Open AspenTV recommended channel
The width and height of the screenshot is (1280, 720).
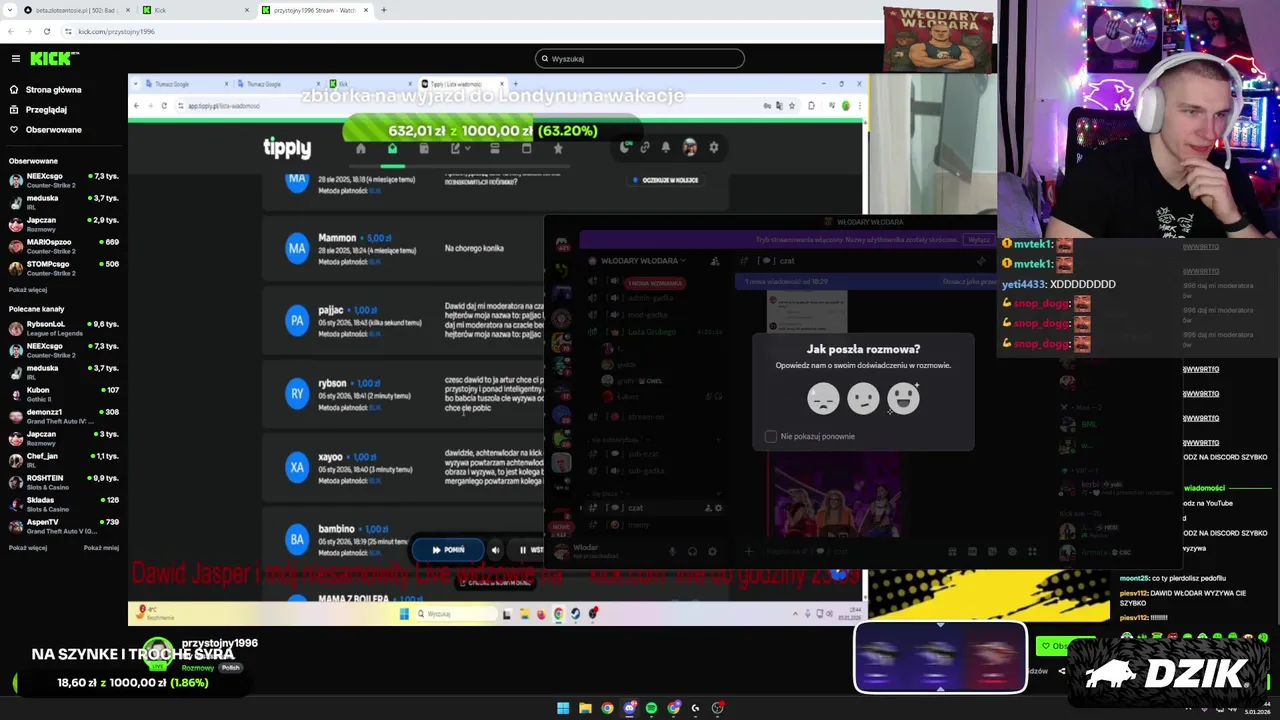(x=63, y=526)
